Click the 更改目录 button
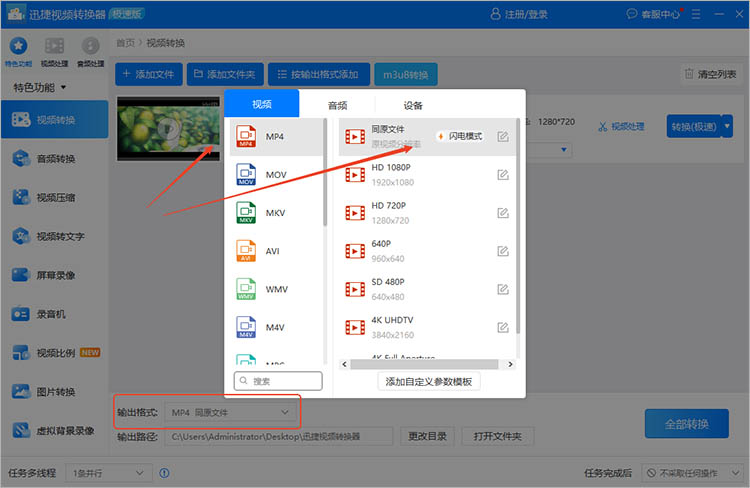The height and width of the screenshot is (488, 750). [x=427, y=436]
